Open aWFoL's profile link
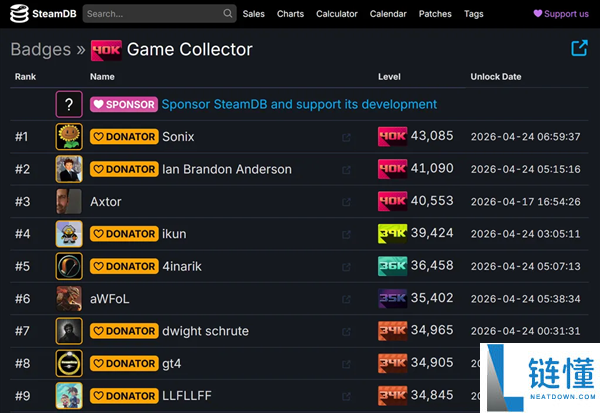This screenshot has width=600, height=413. tap(109, 299)
